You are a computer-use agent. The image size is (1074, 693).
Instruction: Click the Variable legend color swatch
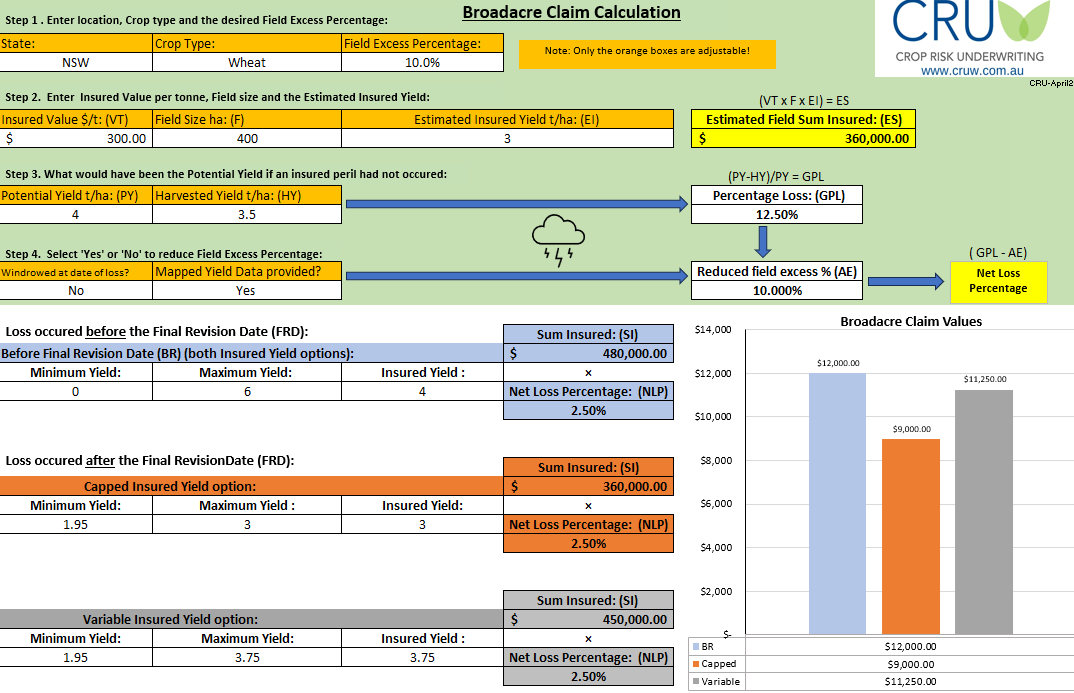[x=696, y=681]
